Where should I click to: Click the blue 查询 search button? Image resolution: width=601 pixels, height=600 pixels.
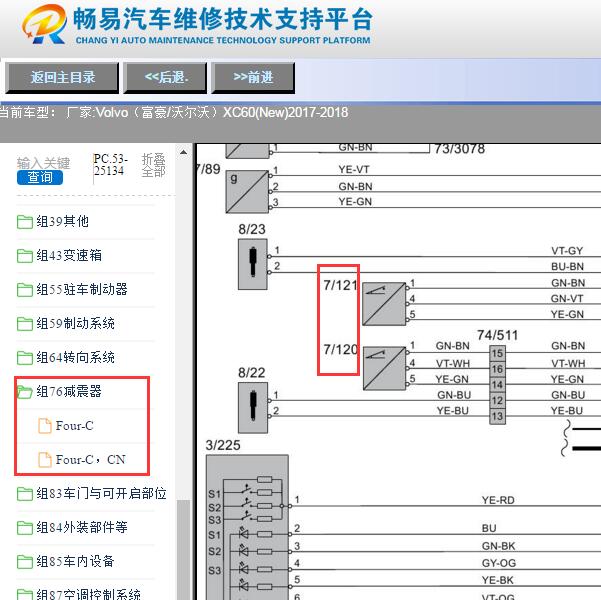[40, 177]
